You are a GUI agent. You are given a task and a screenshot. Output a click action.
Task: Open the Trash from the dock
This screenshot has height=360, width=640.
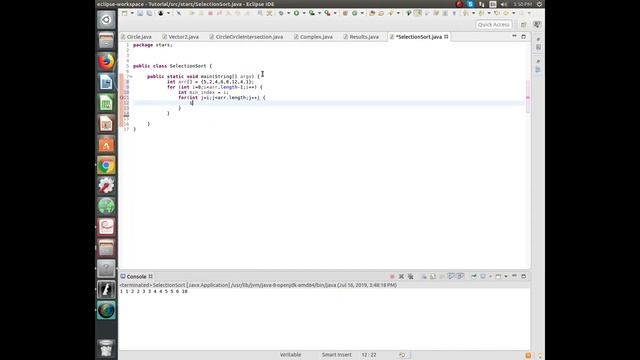coord(106,348)
